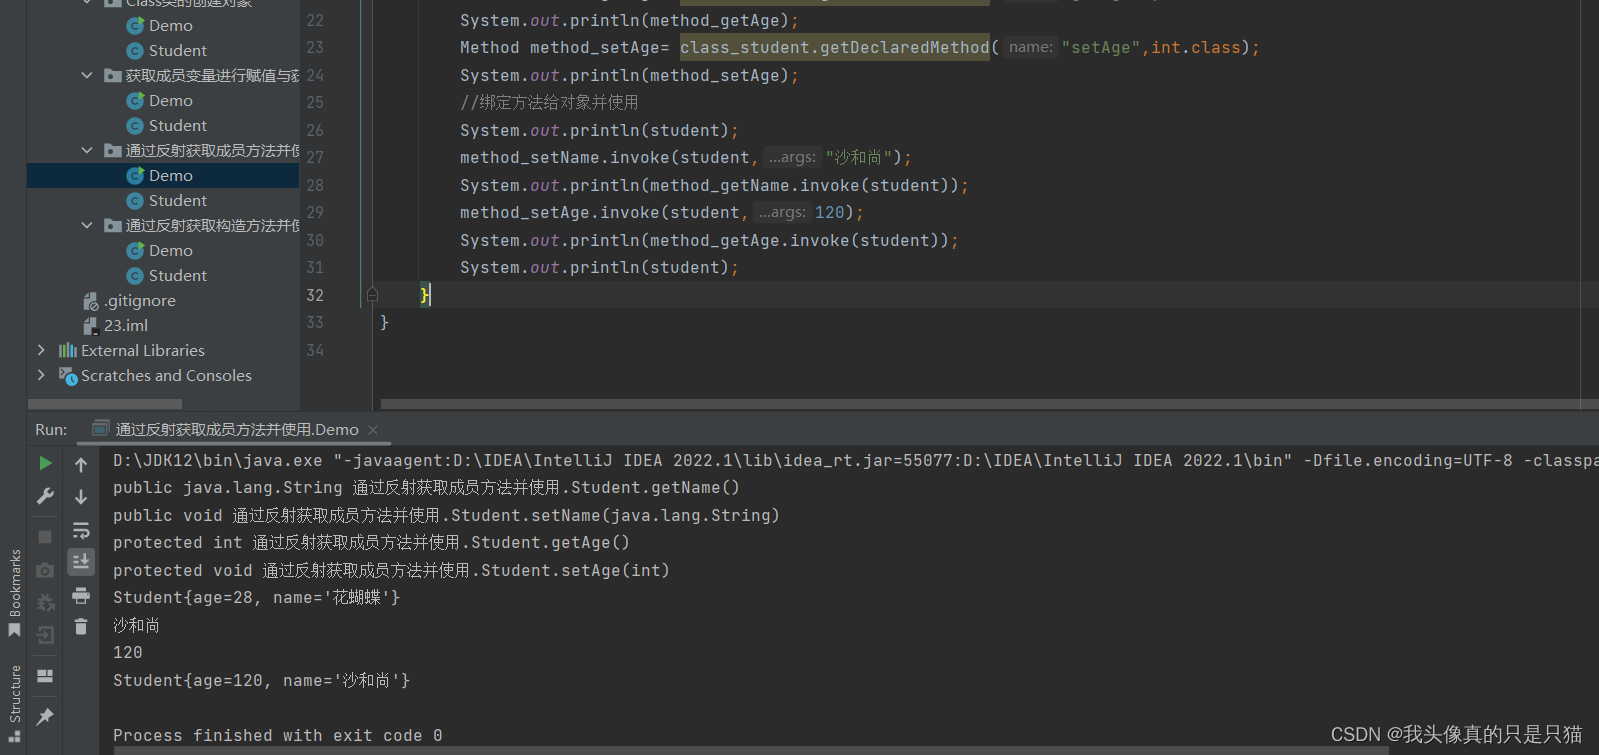
Task: Click gutter line number 27
Action: point(315,157)
